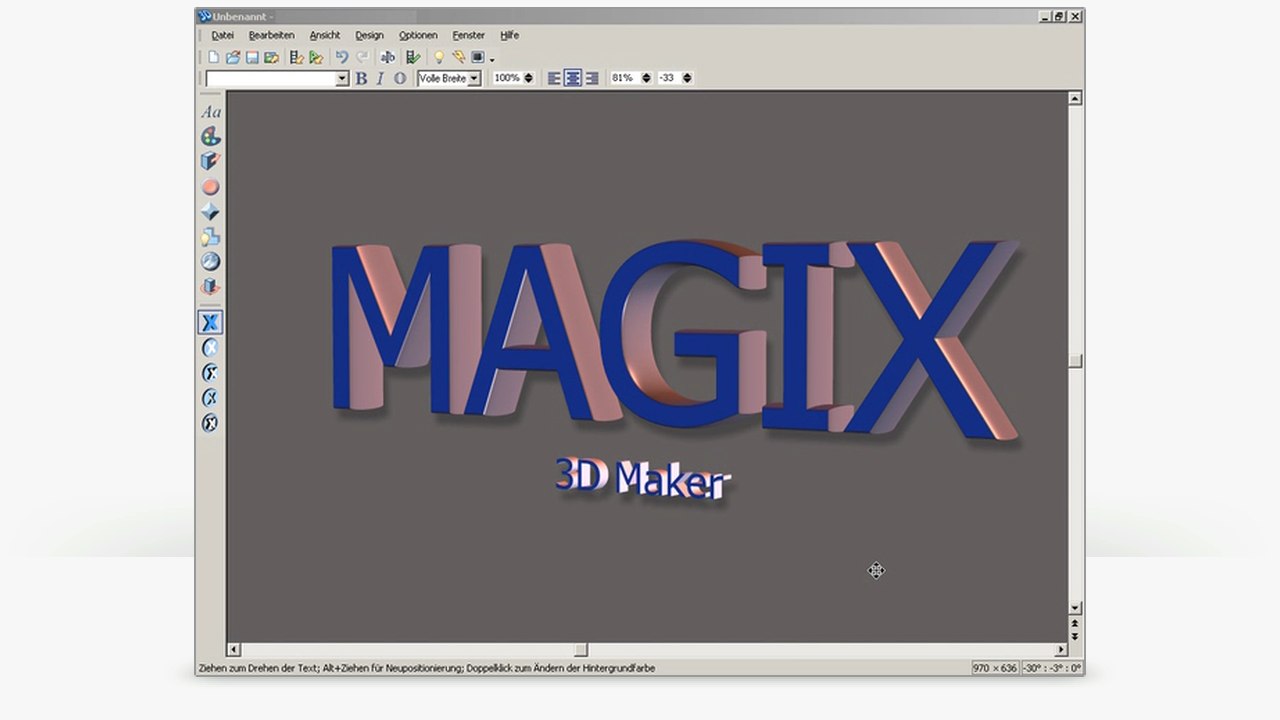Select the center alignment button
The height and width of the screenshot is (720, 1280).
pyautogui.click(x=573, y=78)
